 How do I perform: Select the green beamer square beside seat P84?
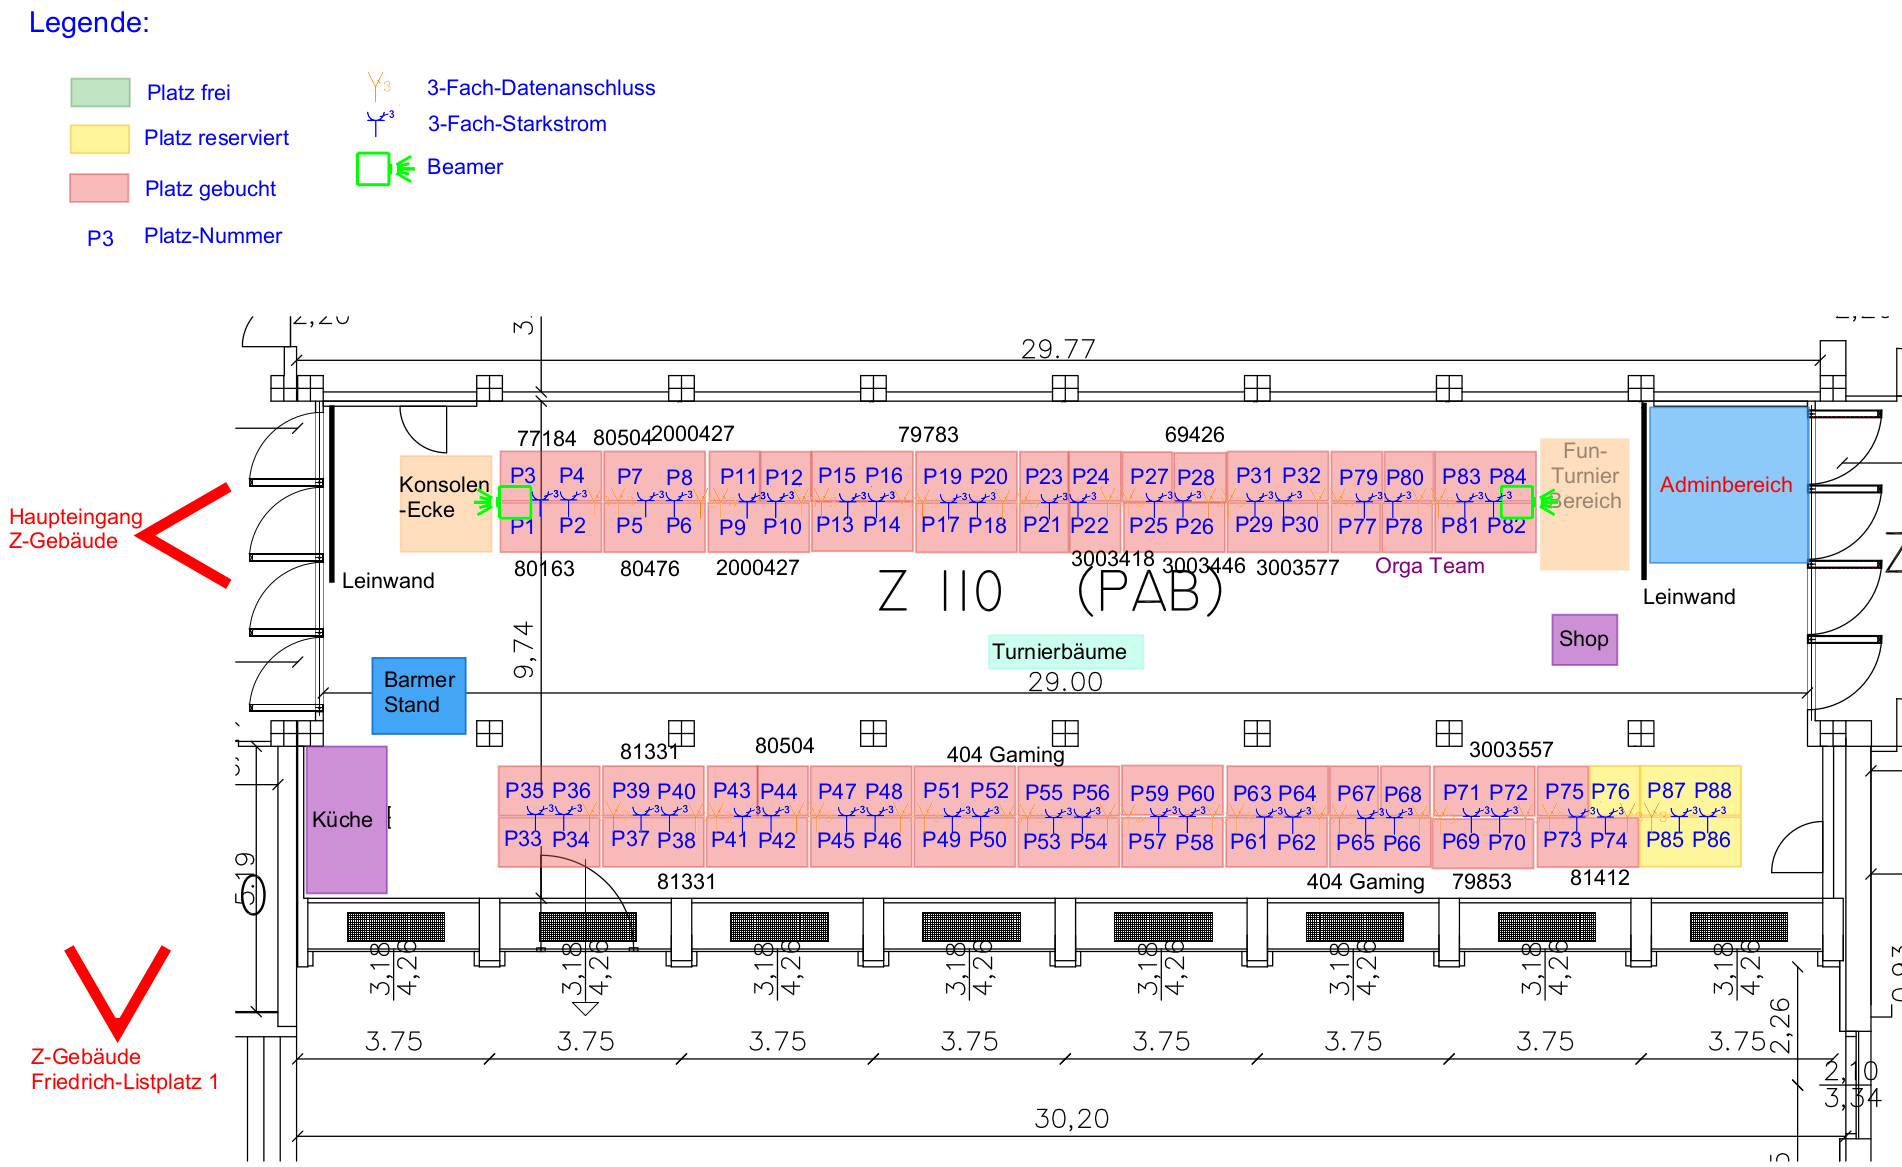pyautogui.click(x=1516, y=502)
